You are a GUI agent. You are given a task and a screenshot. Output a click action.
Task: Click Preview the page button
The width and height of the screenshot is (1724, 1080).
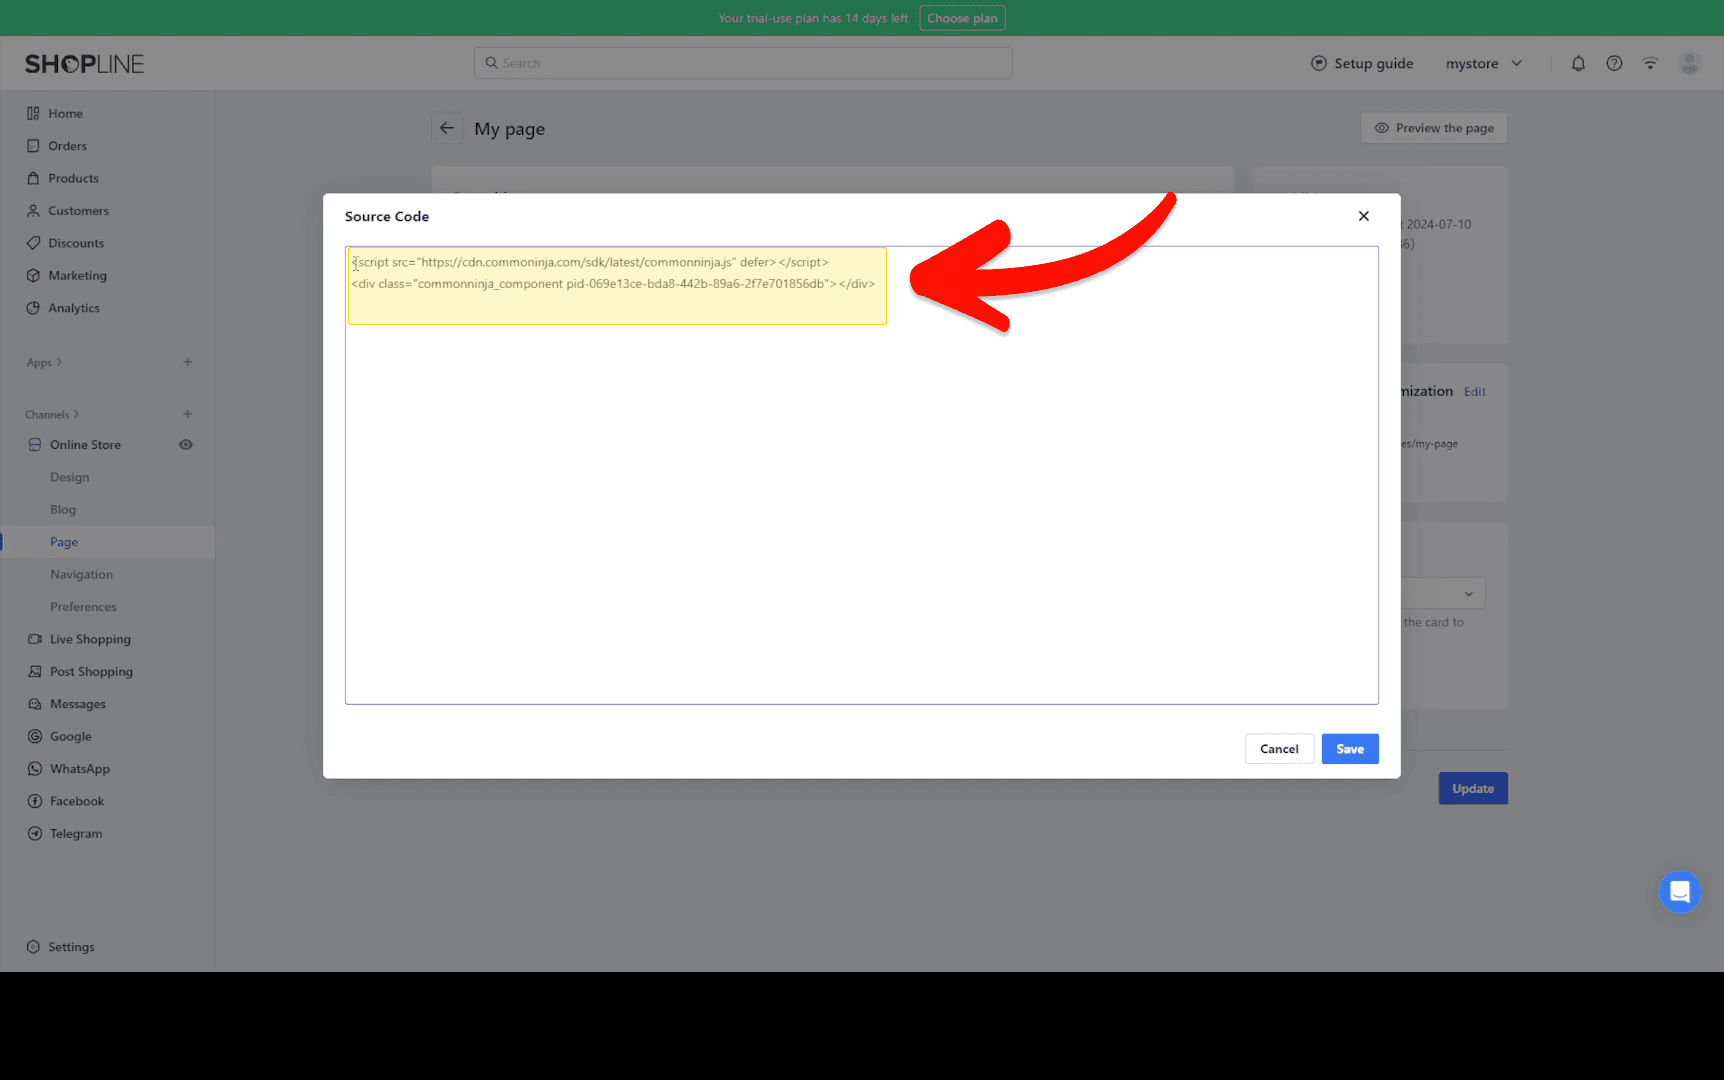[x=1434, y=128]
